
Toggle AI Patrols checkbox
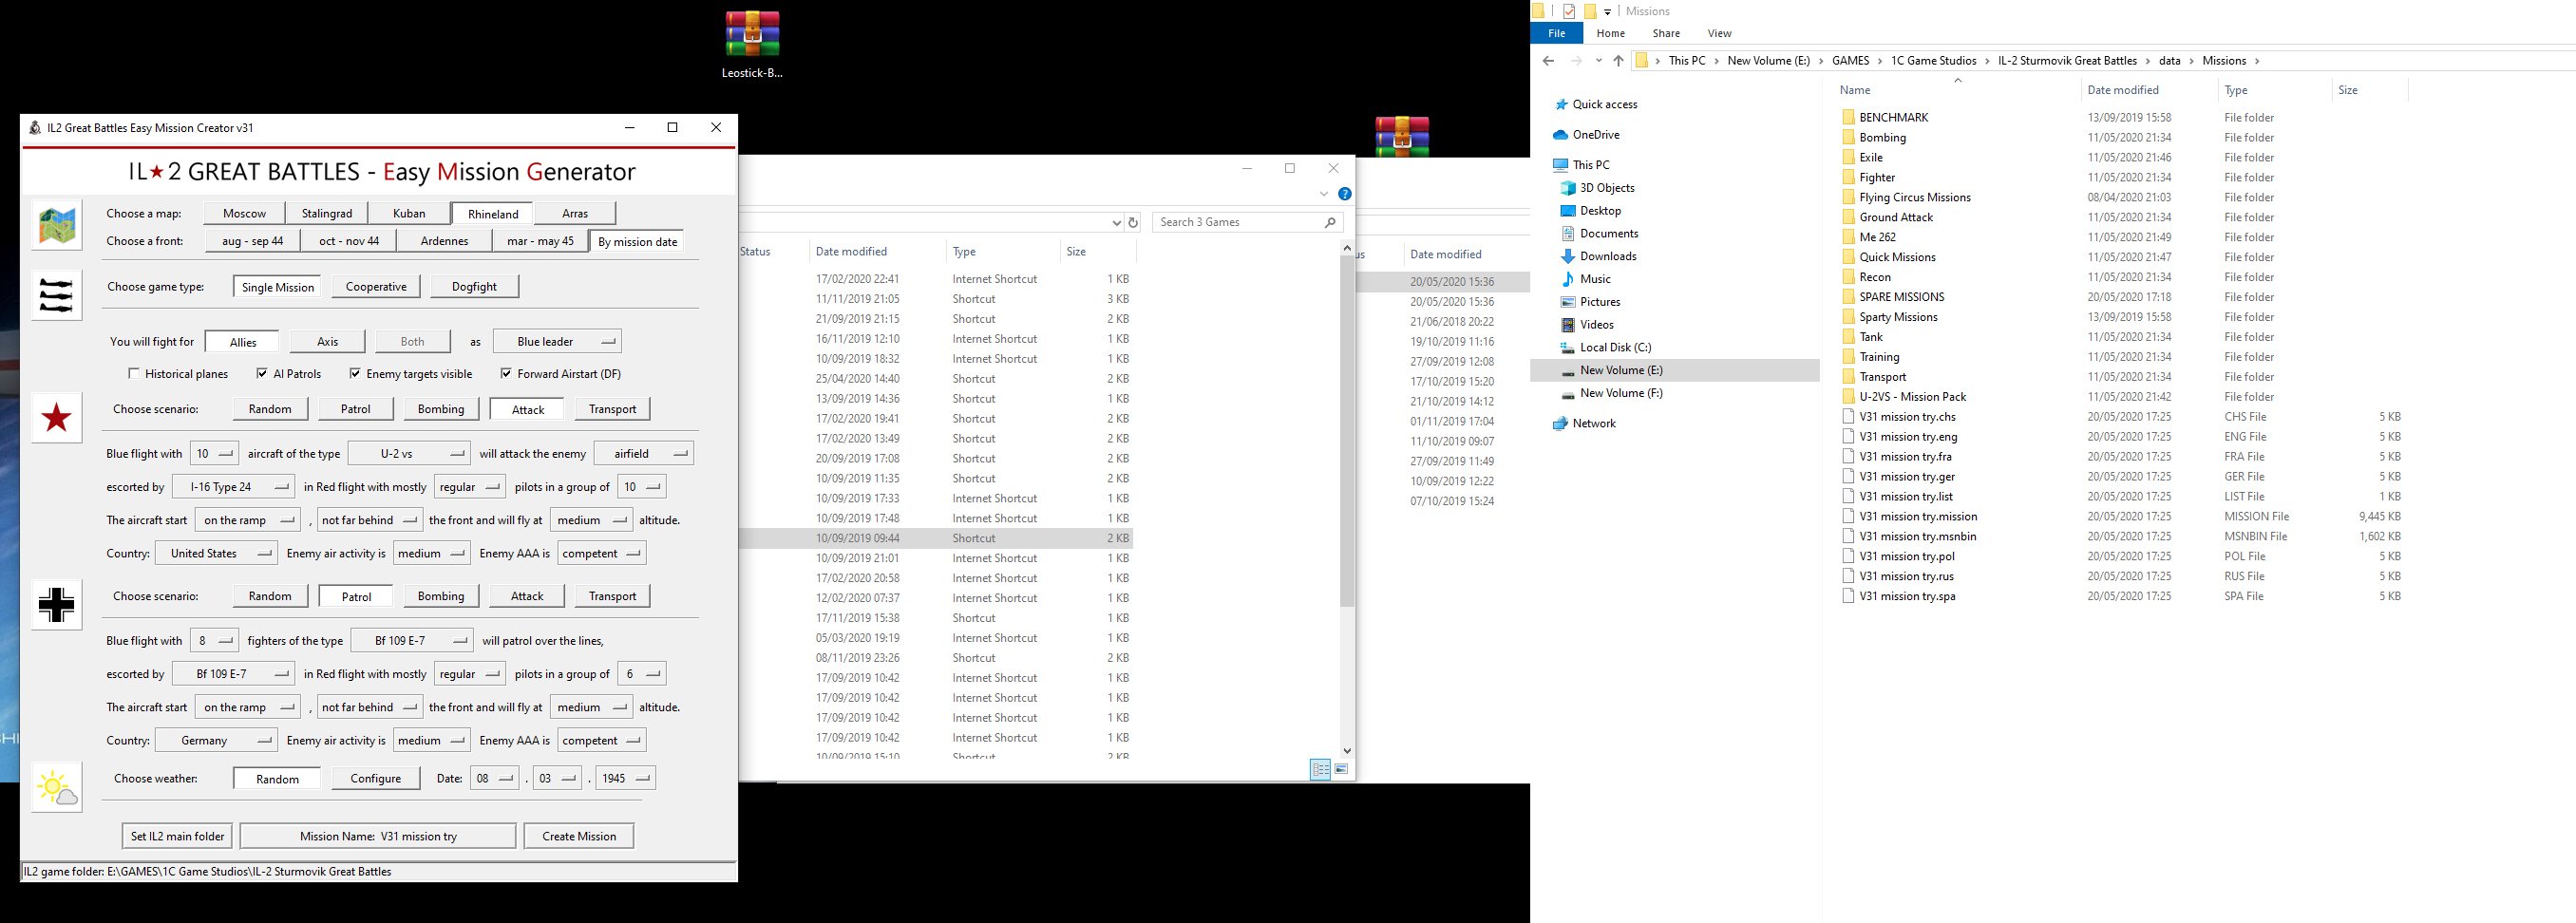[262, 374]
